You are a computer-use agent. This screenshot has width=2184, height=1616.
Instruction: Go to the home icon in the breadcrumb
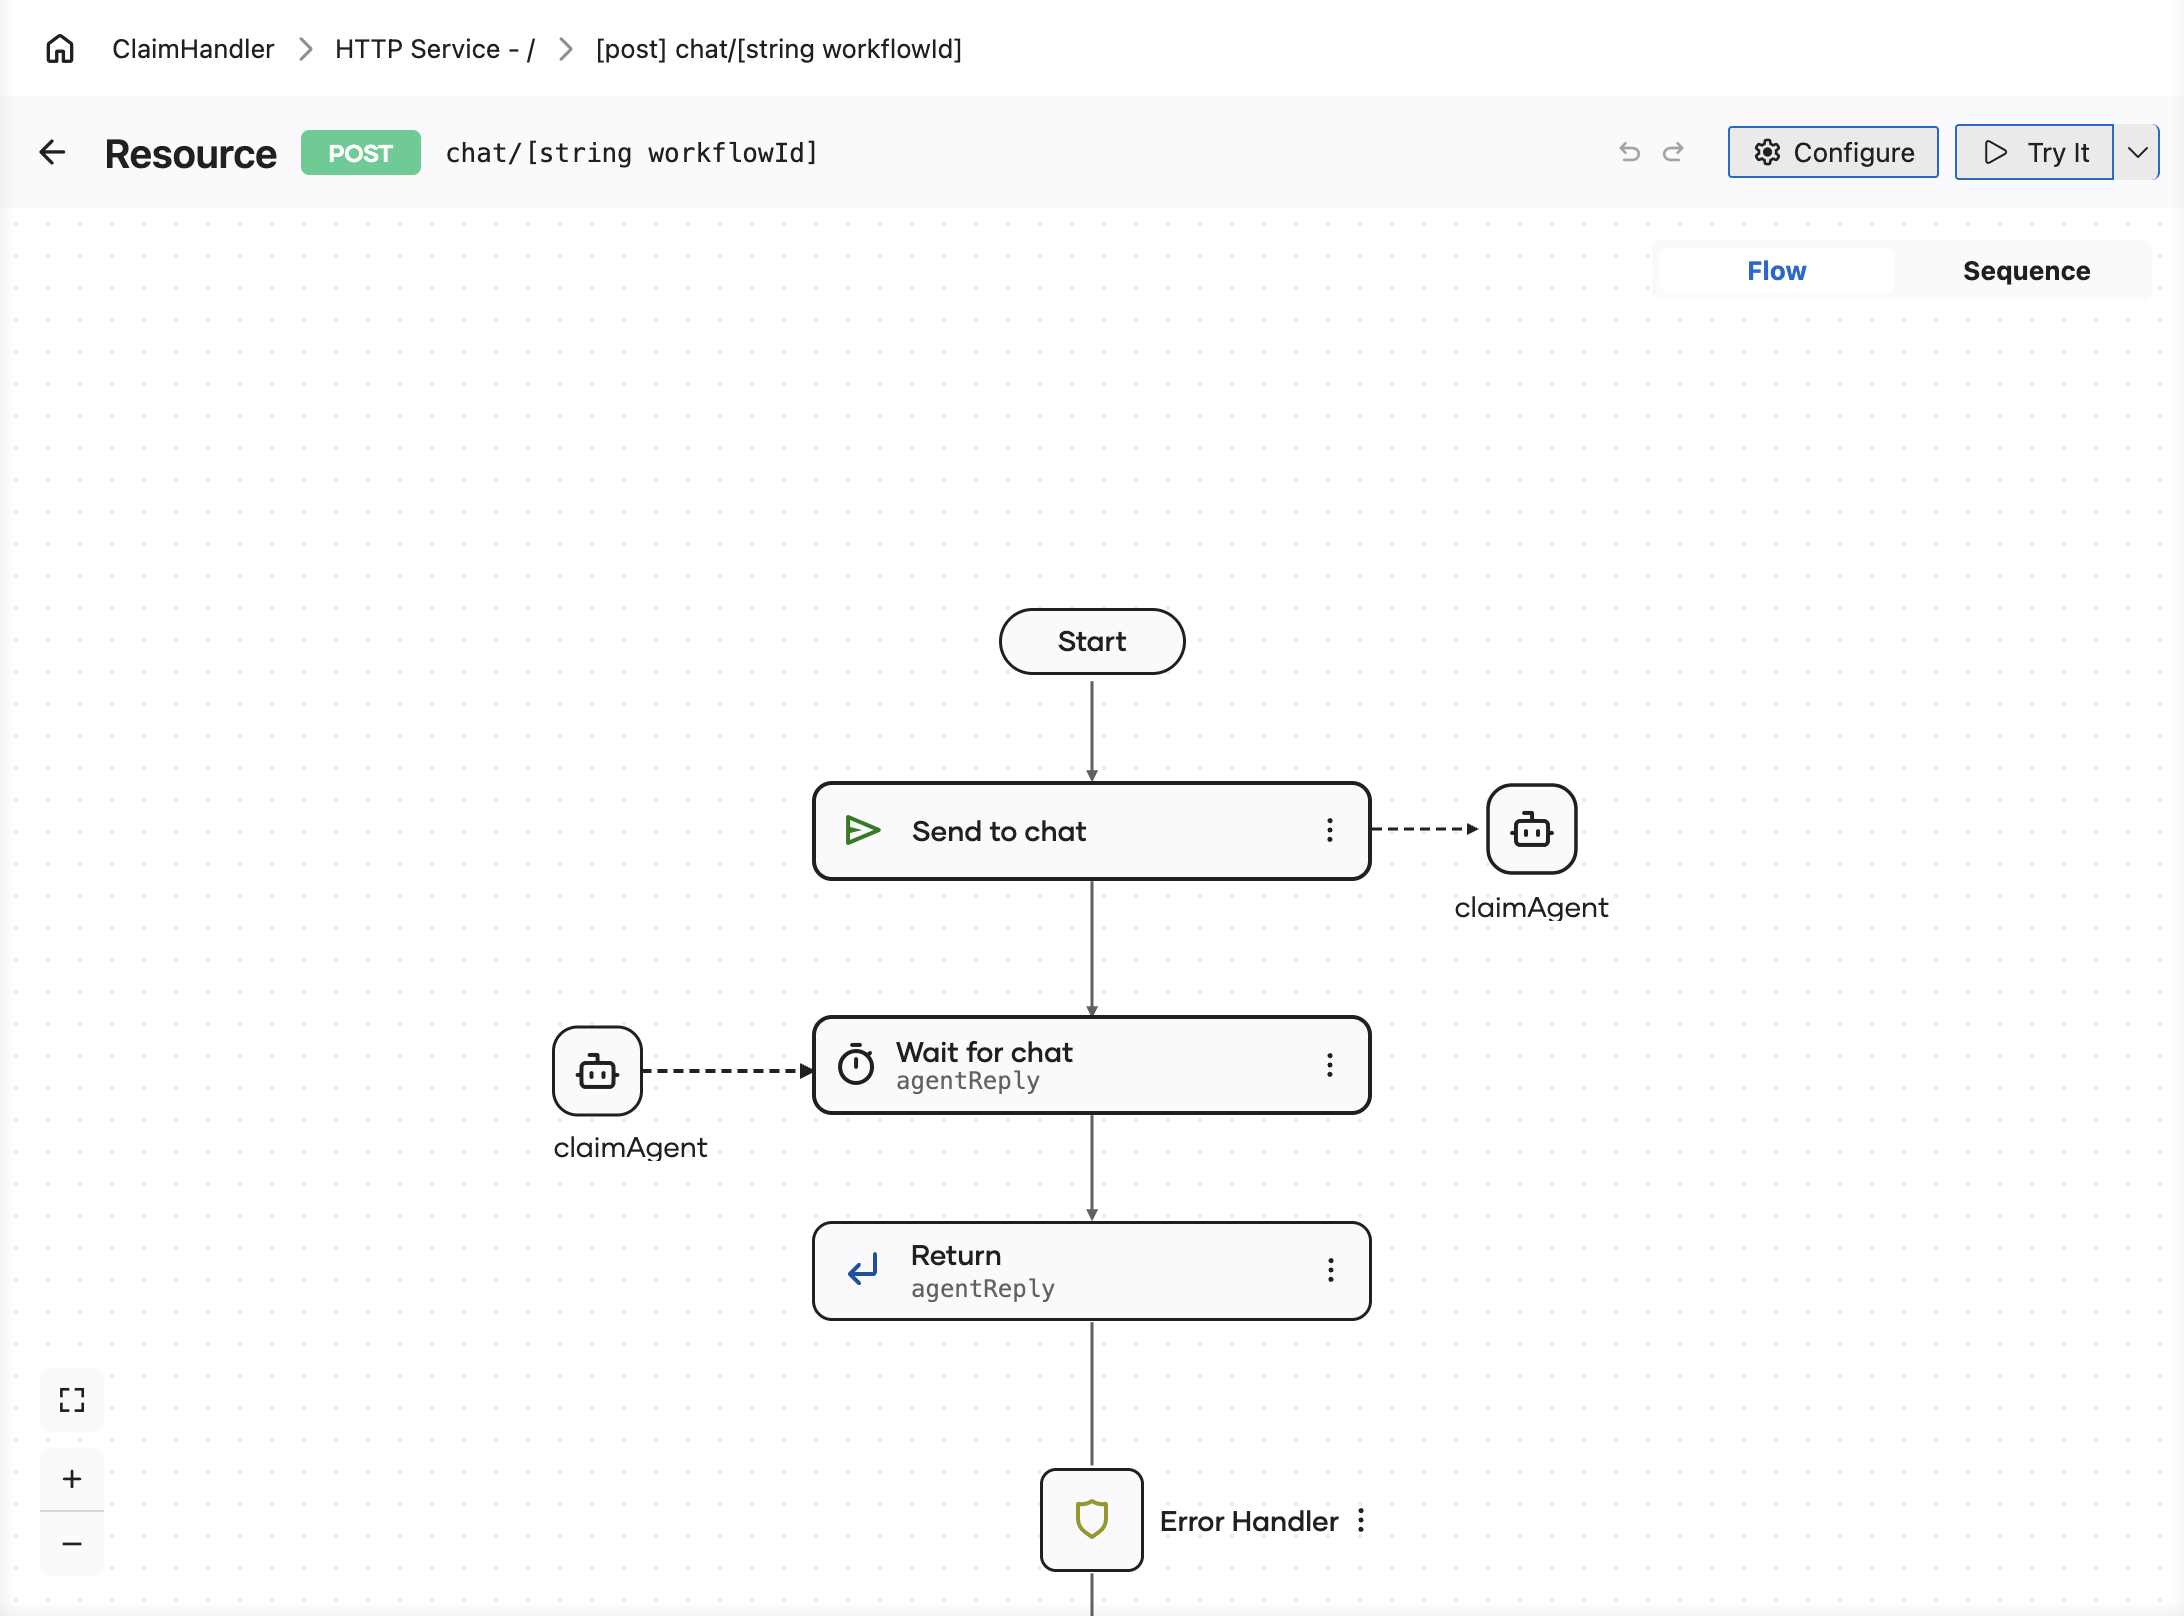(x=60, y=48)
